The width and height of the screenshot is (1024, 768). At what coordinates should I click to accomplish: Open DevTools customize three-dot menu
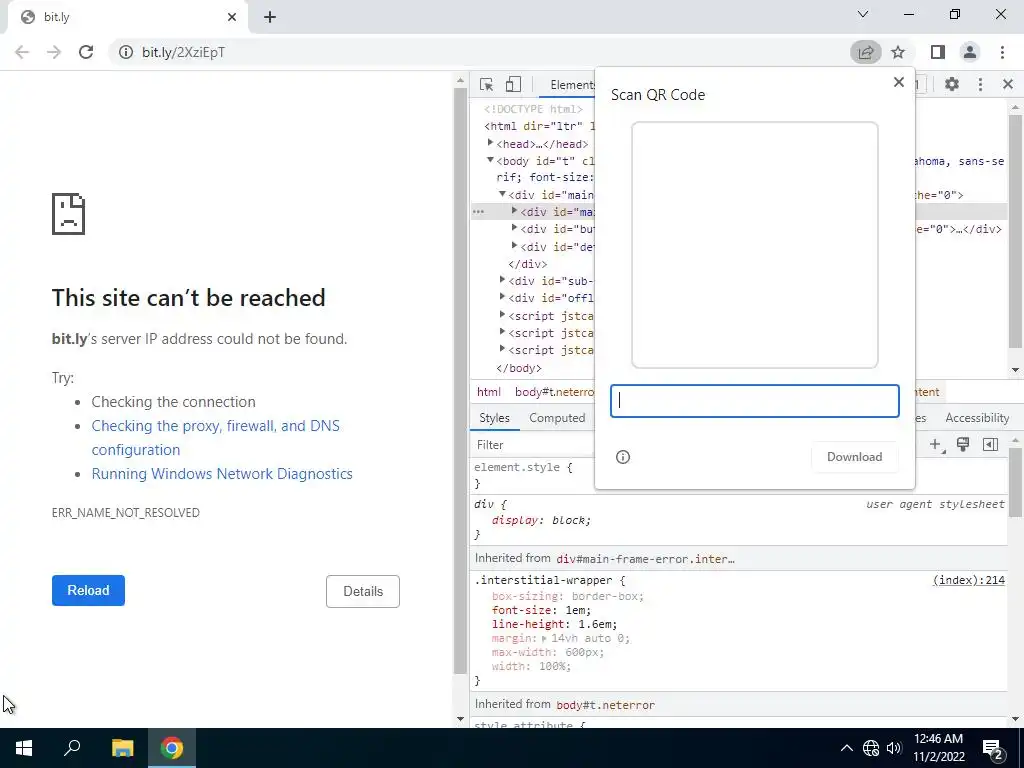(980, 84)
